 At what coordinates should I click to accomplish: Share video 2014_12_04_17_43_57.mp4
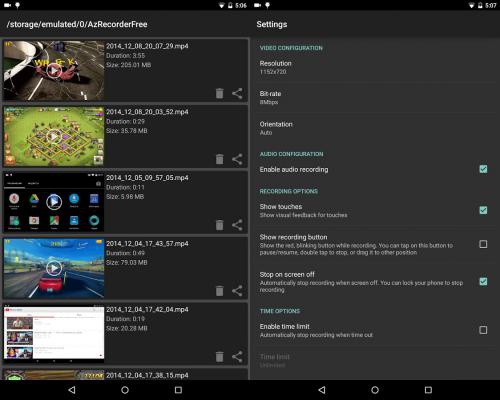click(x=237, y=291)
